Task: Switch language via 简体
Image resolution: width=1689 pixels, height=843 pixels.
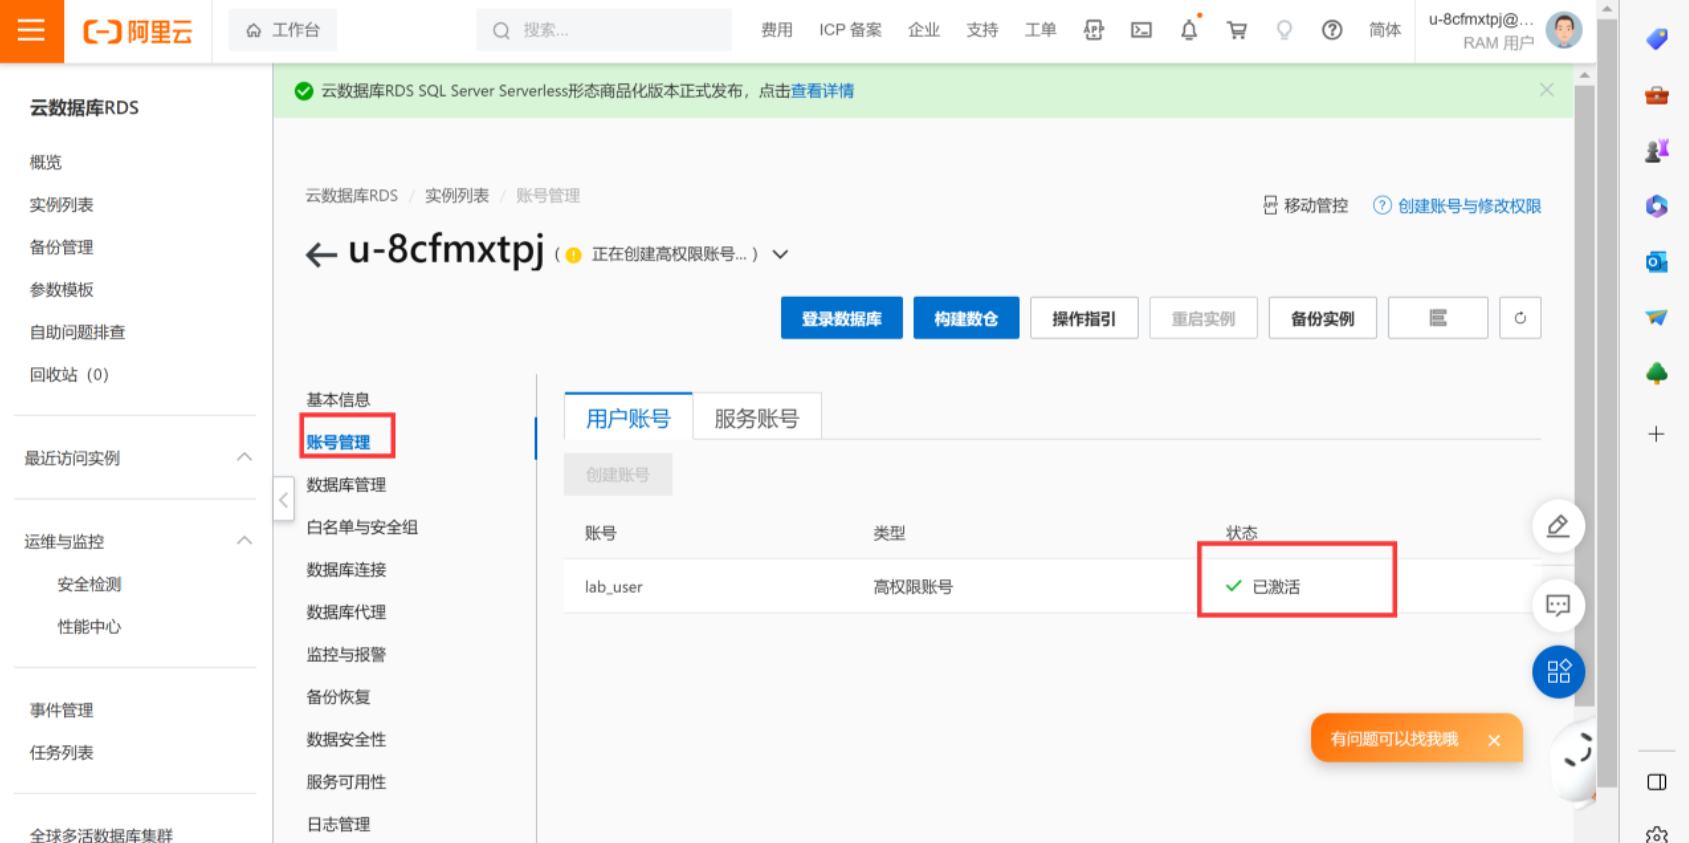Action: coord(1384,30)
